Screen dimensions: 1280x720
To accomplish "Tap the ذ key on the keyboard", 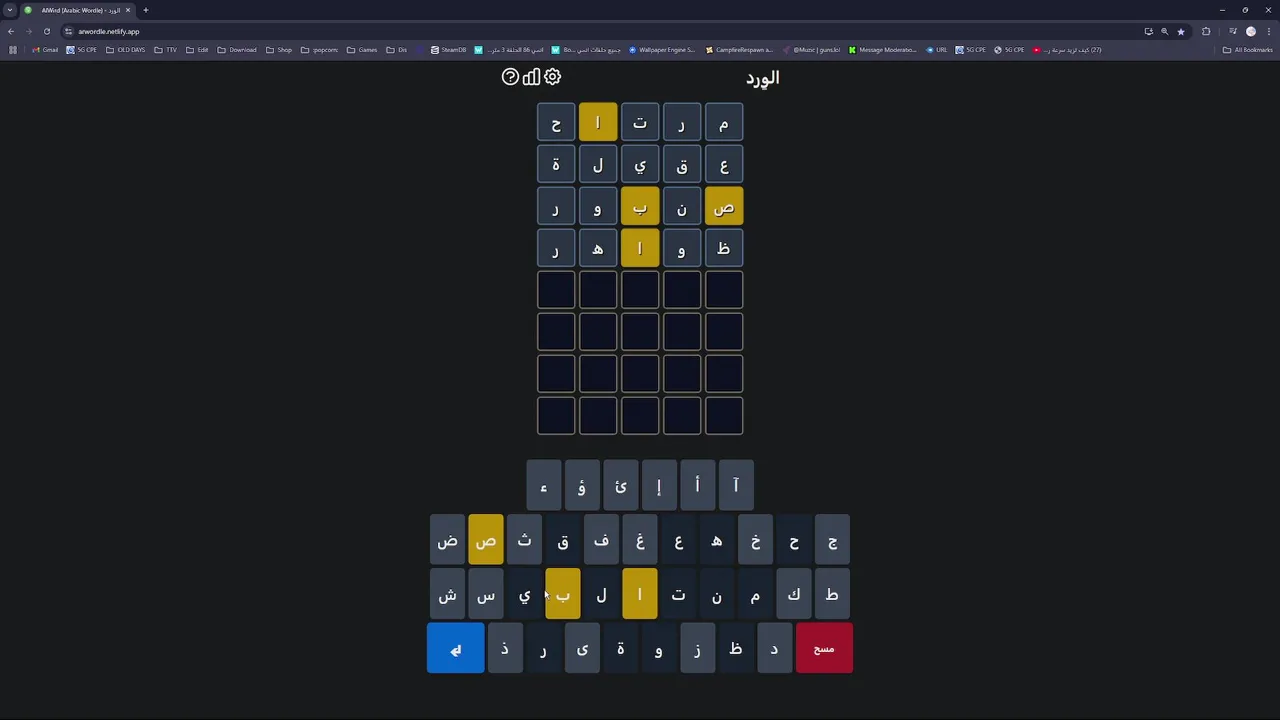I will 505,649.
